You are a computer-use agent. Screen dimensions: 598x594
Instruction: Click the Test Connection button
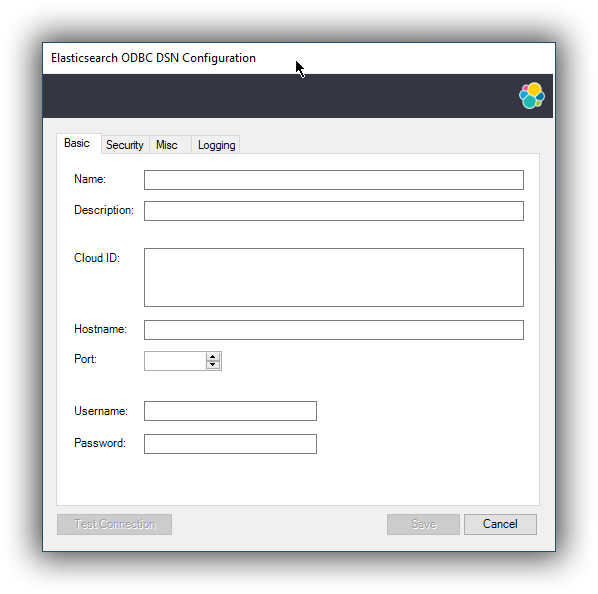click(x=114, y=524)
